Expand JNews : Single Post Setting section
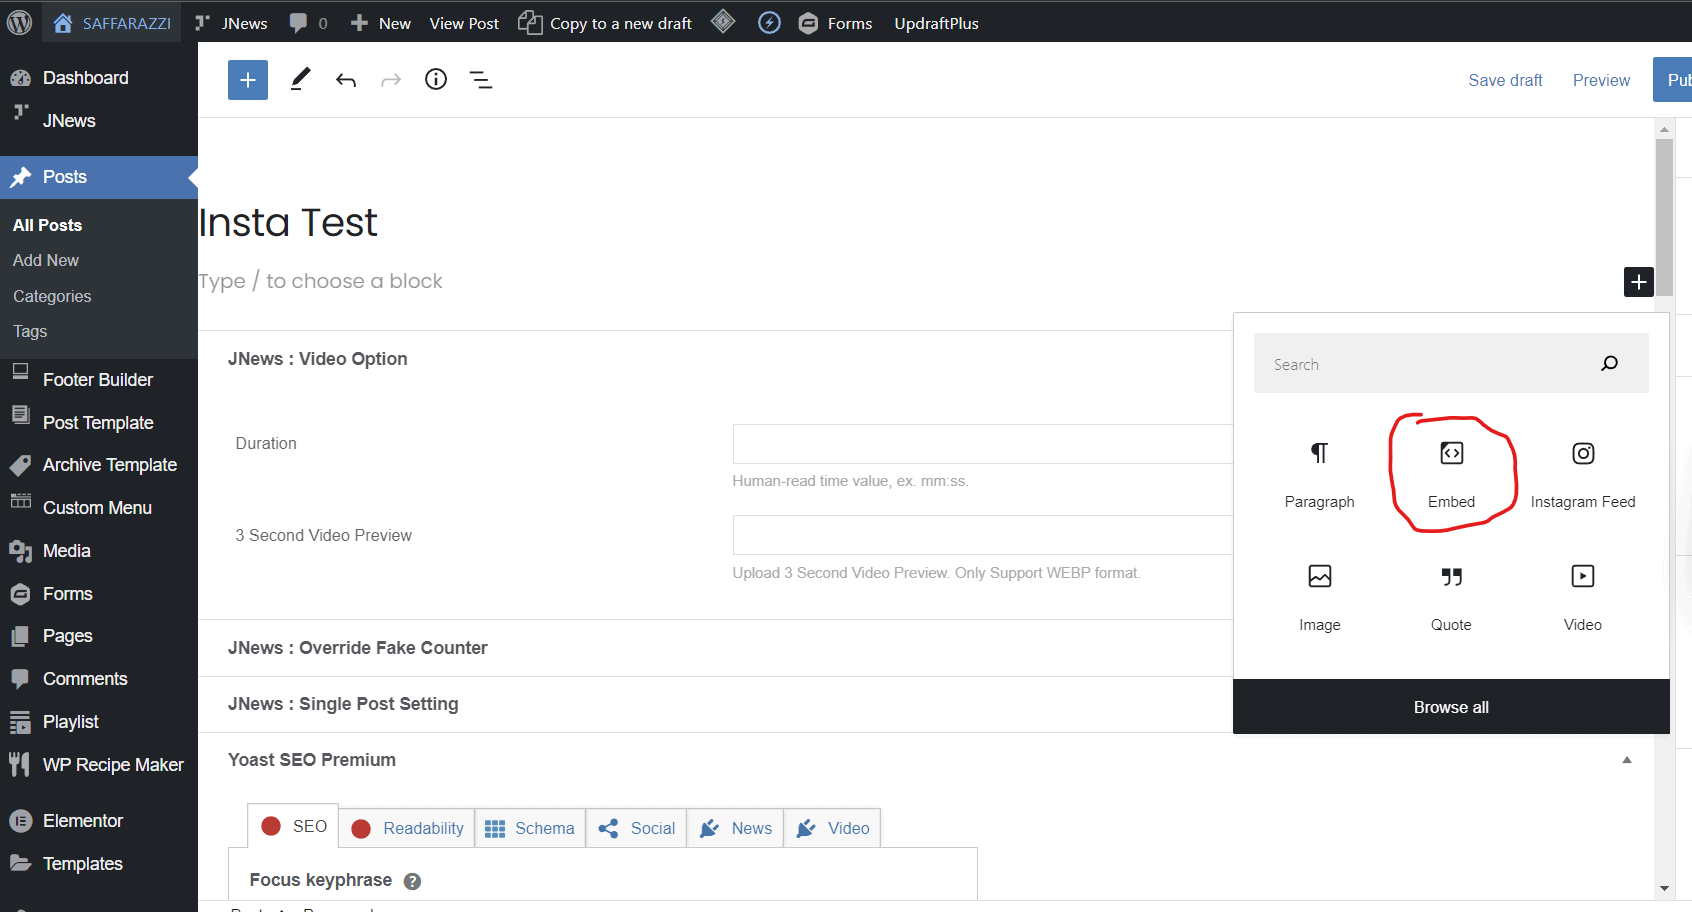Viewport: 1692px width, 912px height. pos(343,704)
